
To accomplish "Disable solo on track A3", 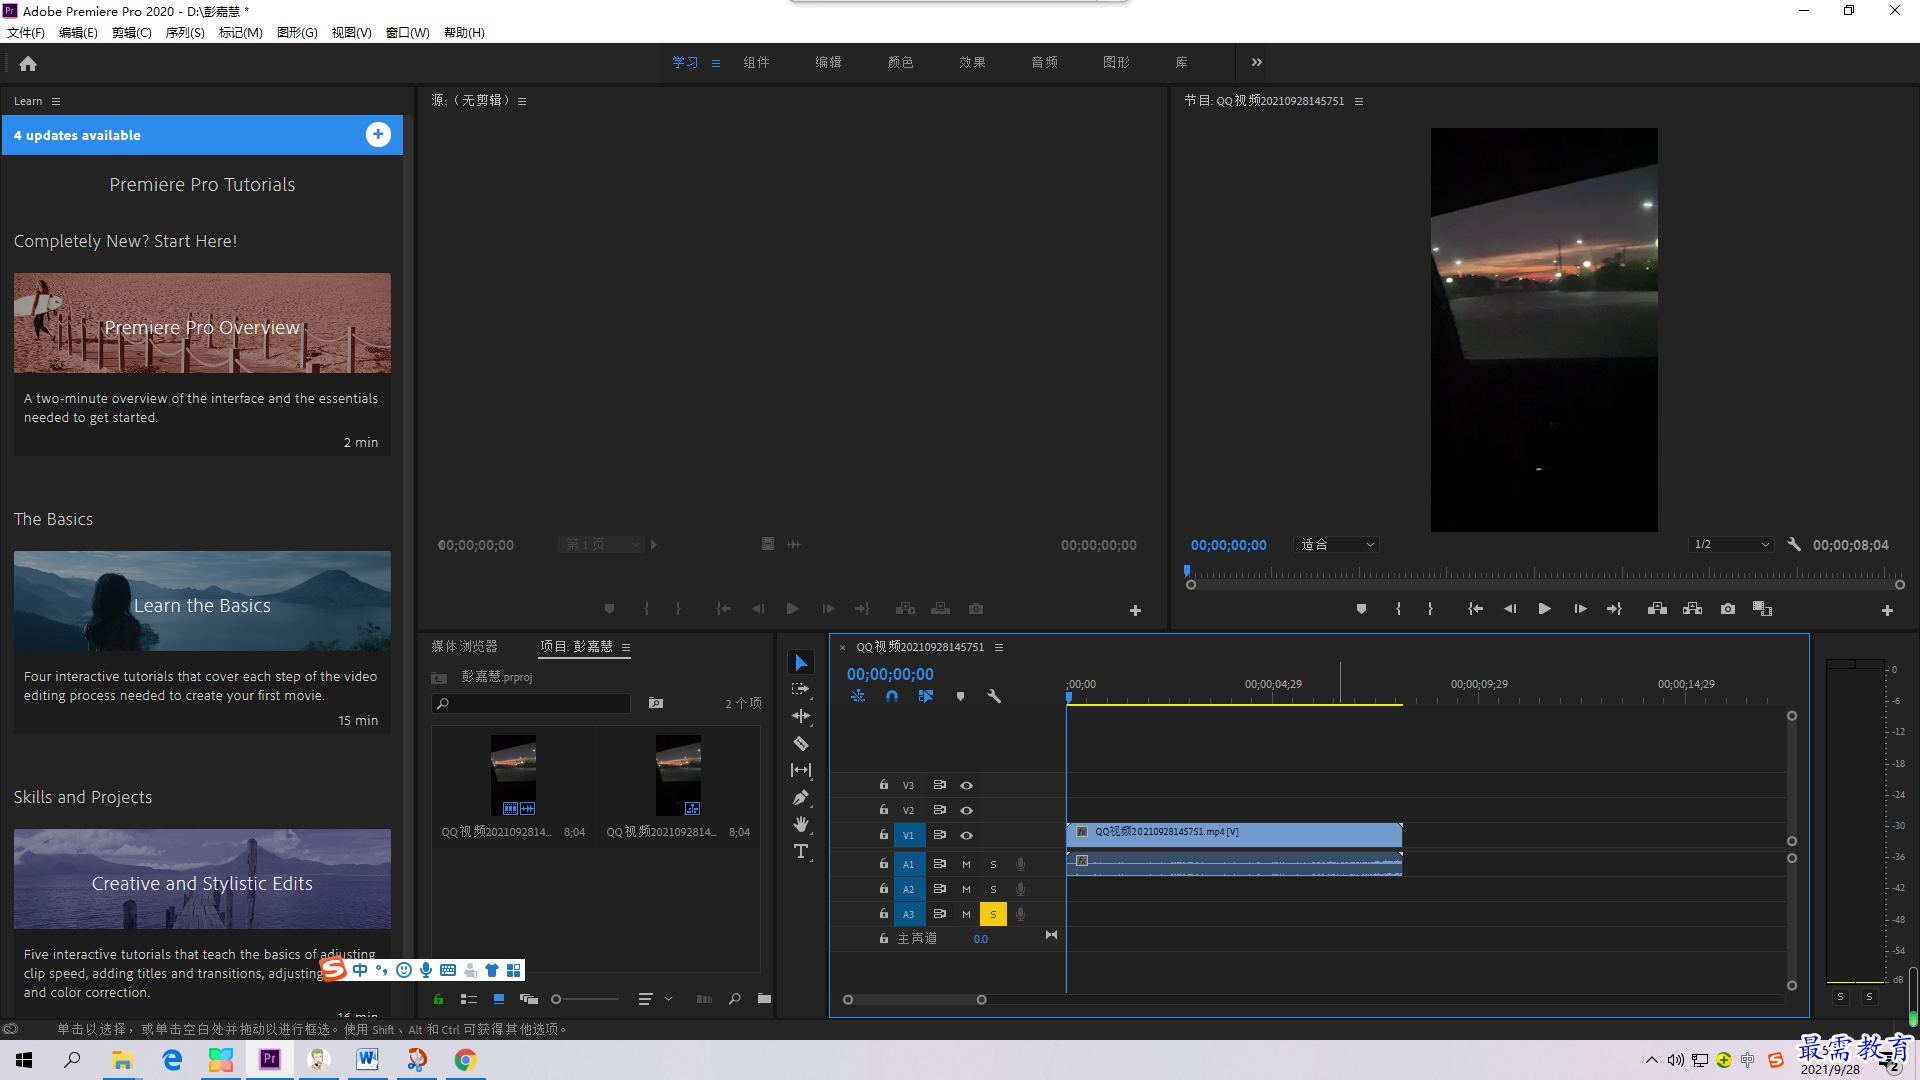I will click(993, 914).
